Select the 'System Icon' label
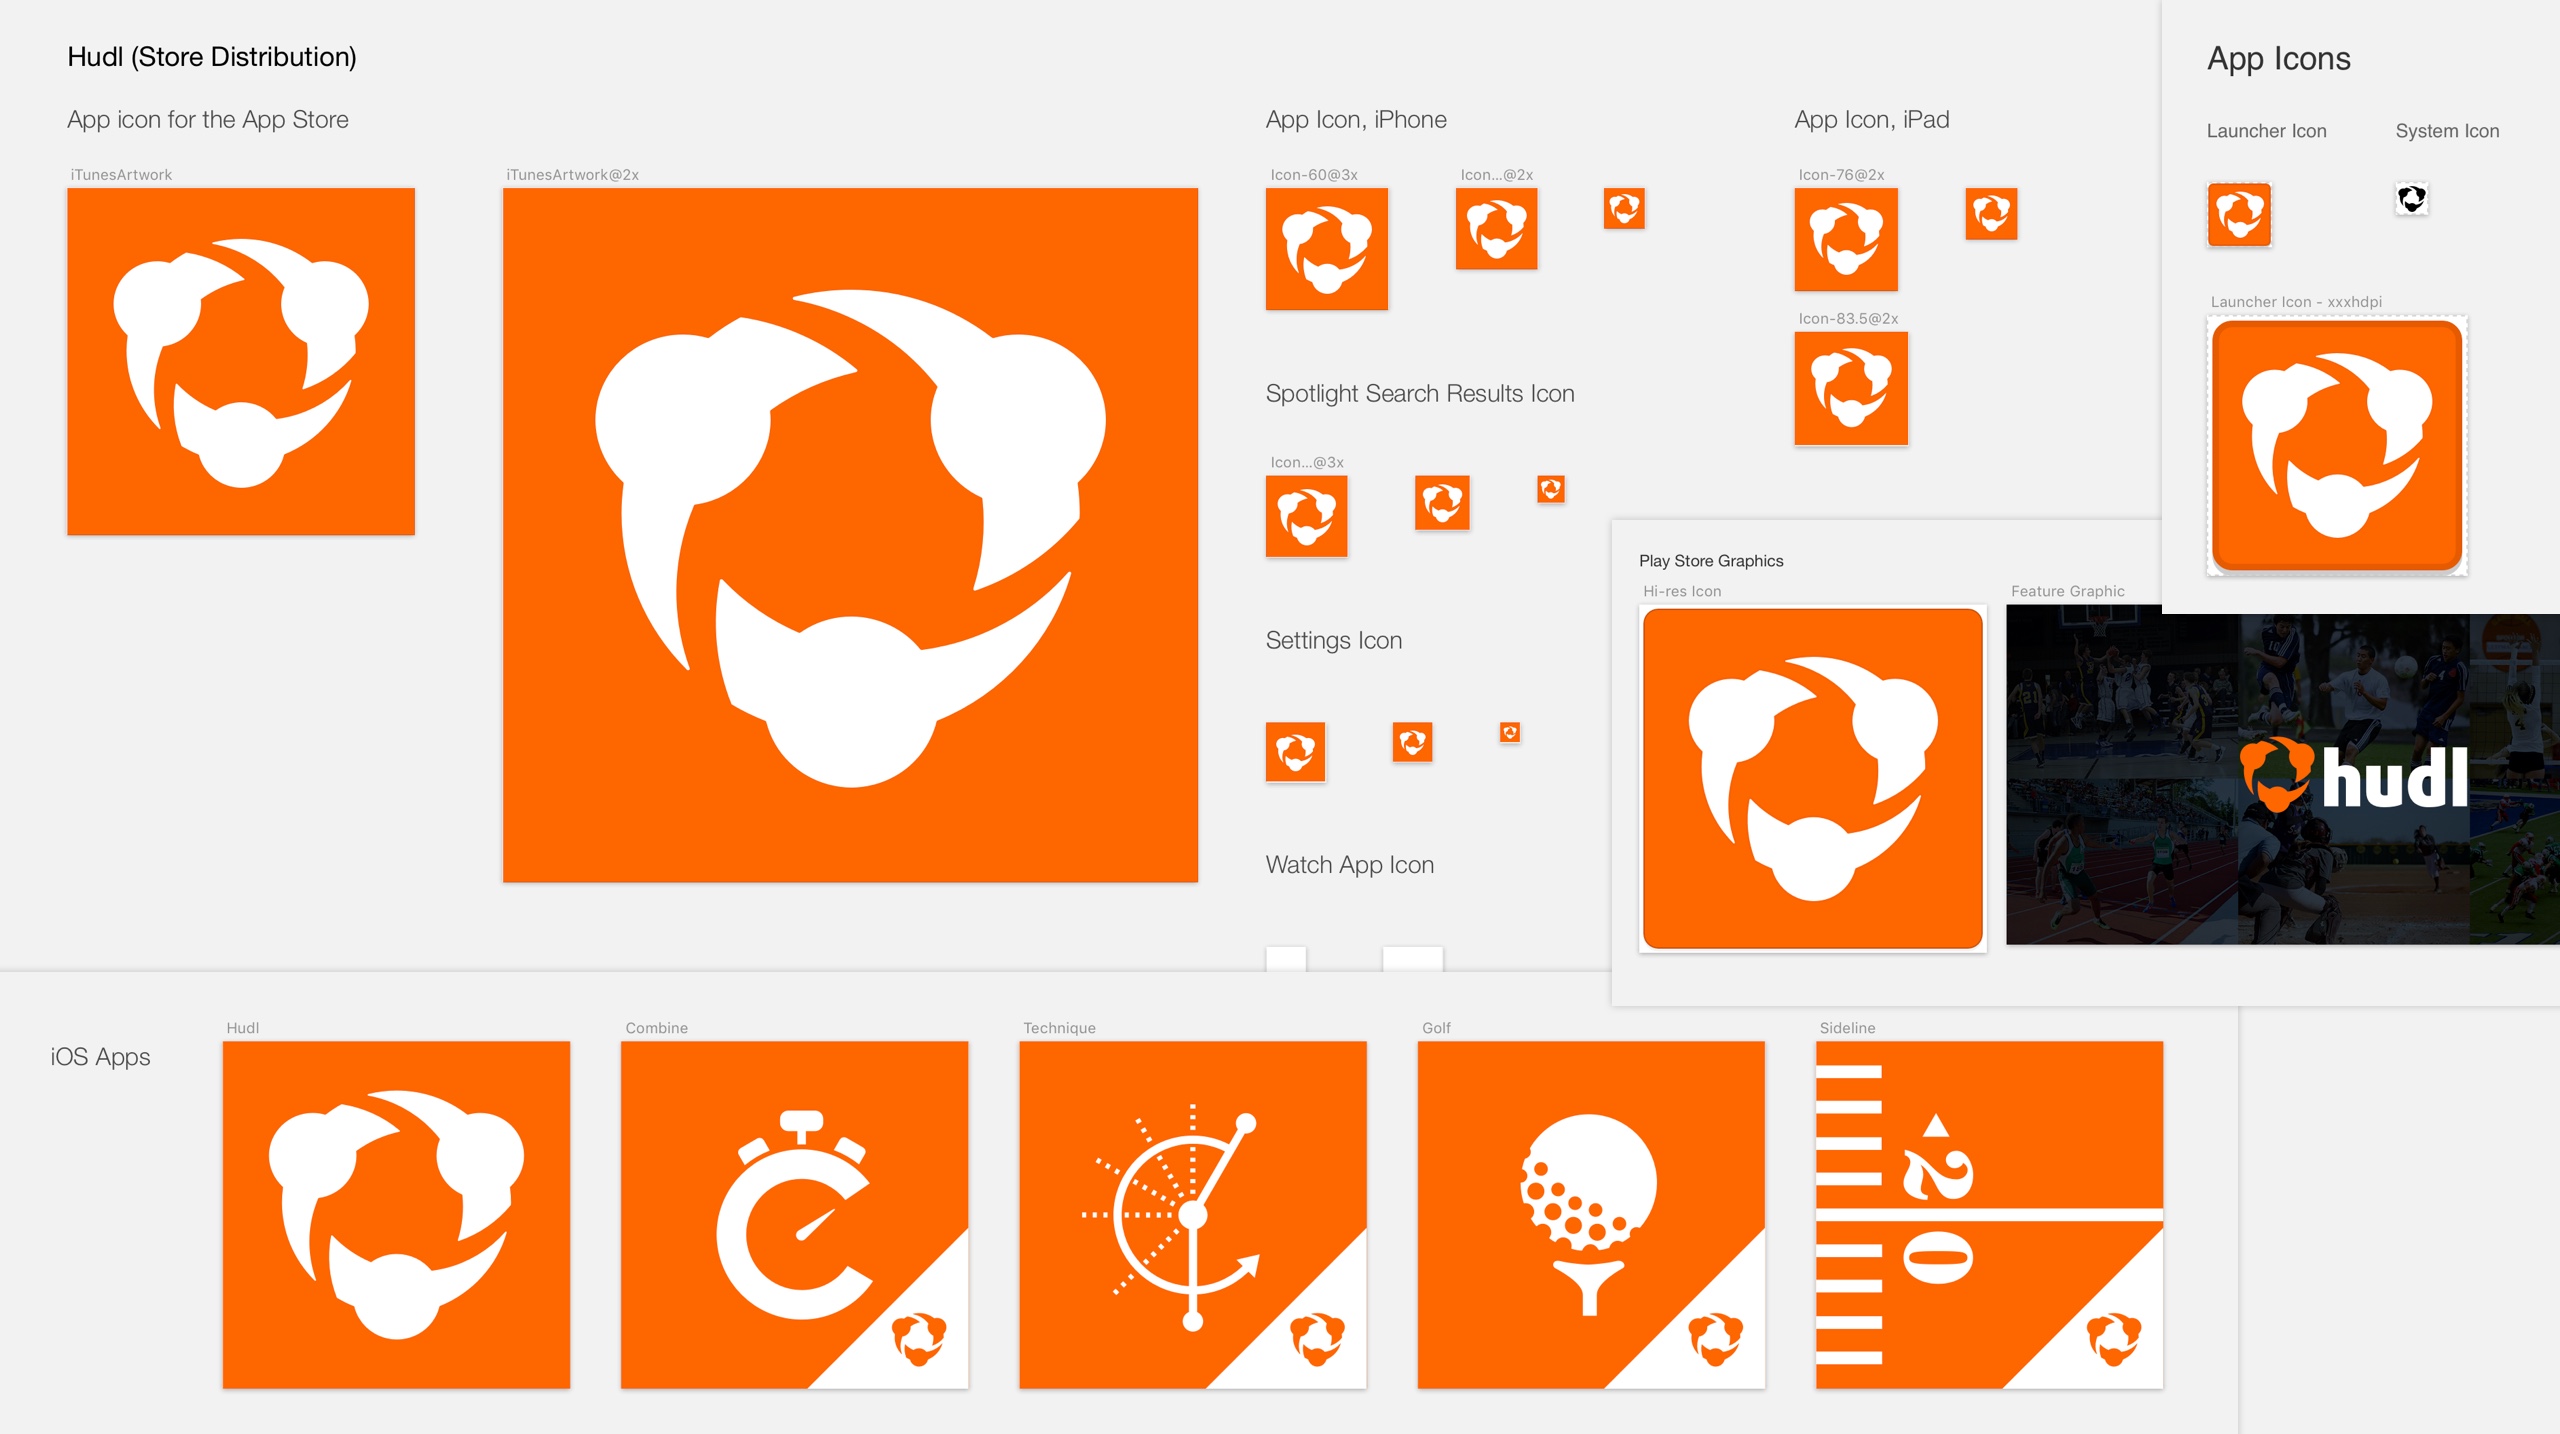The height and width of the screenshot is (1434, 2560). (x=2447, y=131)
